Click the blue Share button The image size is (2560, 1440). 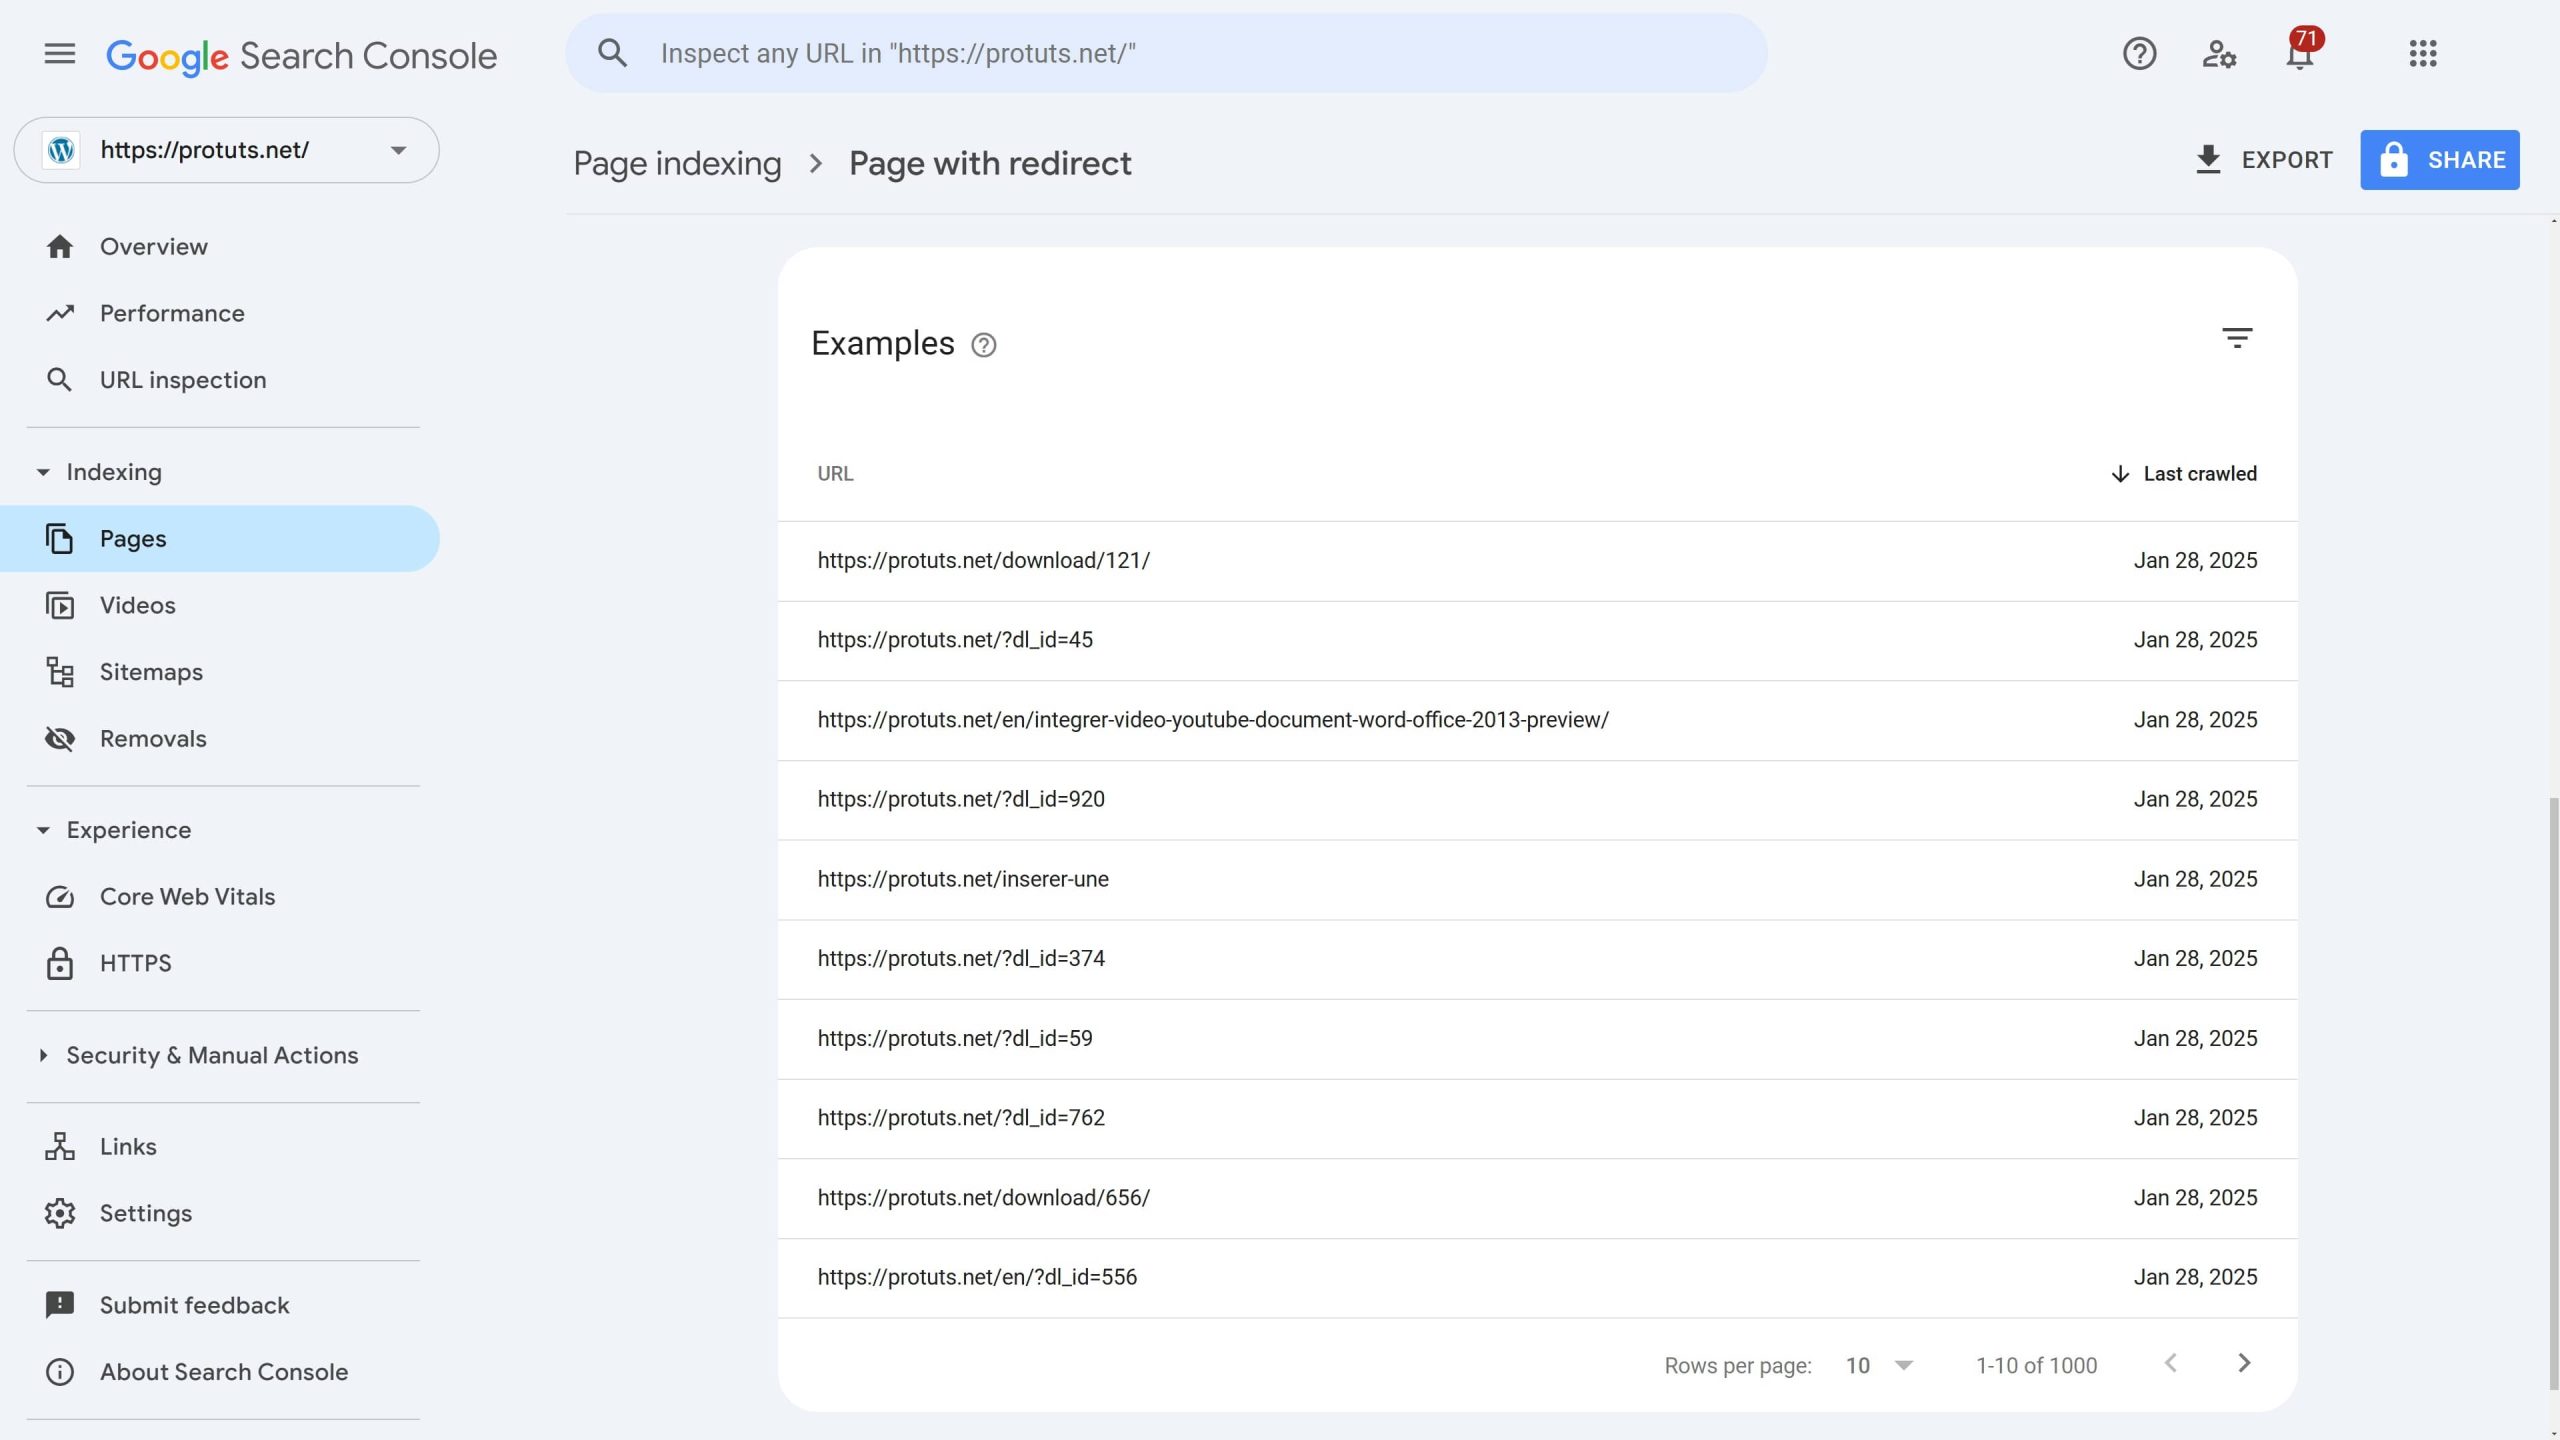[x=2439, y=160]
